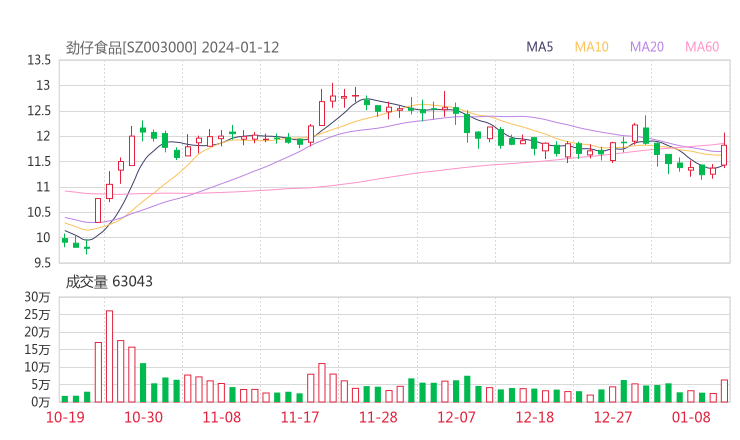
Task: Click the 13.5 price axis label
Action: tap(39, 60)
